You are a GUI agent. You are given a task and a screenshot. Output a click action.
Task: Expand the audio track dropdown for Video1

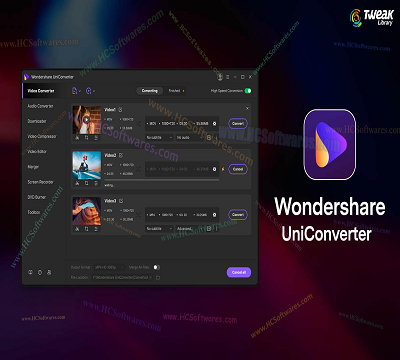tap(189, 137)
